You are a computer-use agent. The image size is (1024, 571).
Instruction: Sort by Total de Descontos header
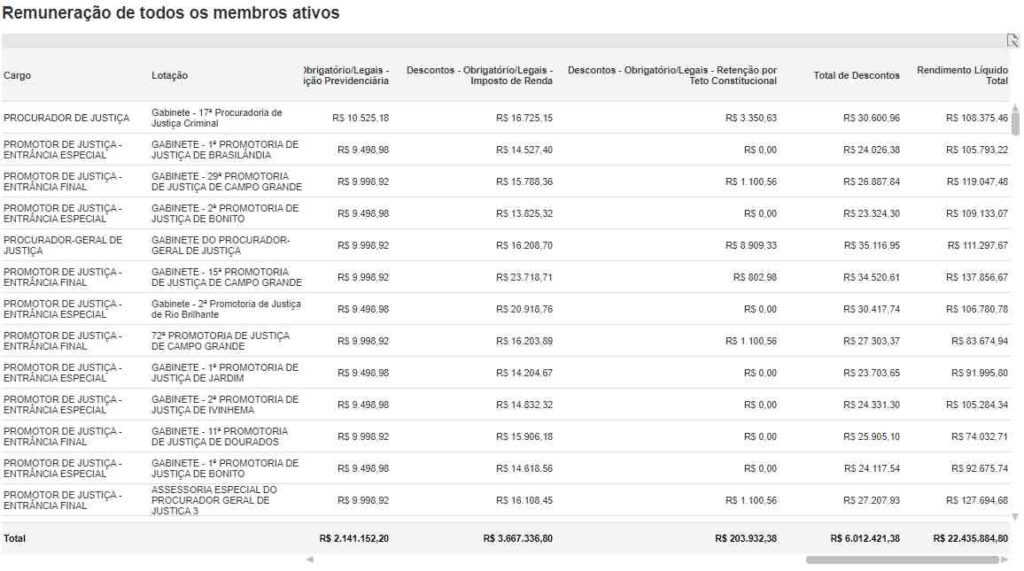(856, 76)
